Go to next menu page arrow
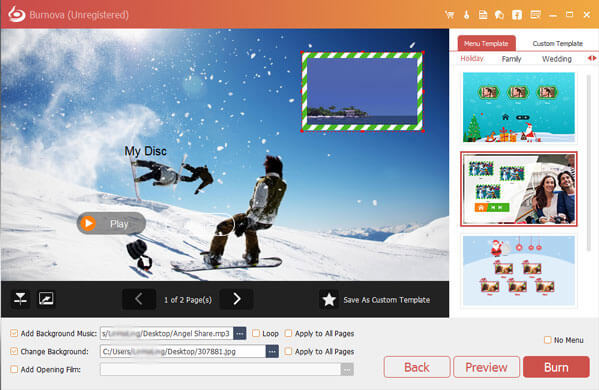This screenshot has width=599, height=390. (236, 299)
